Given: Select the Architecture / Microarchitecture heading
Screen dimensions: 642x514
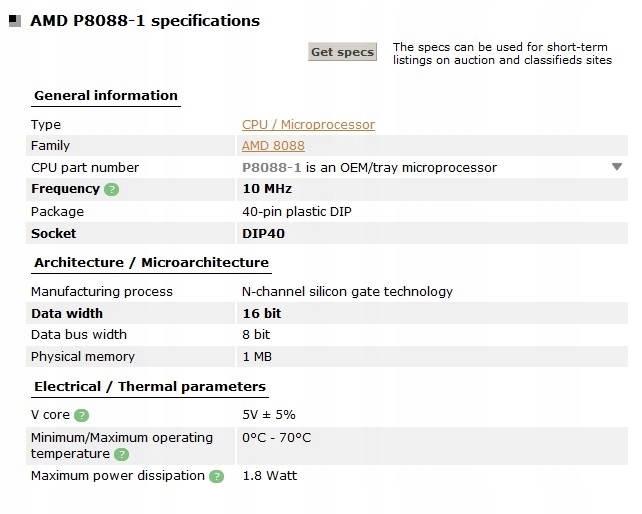Looking at the screenshot, I should point(151,263).
